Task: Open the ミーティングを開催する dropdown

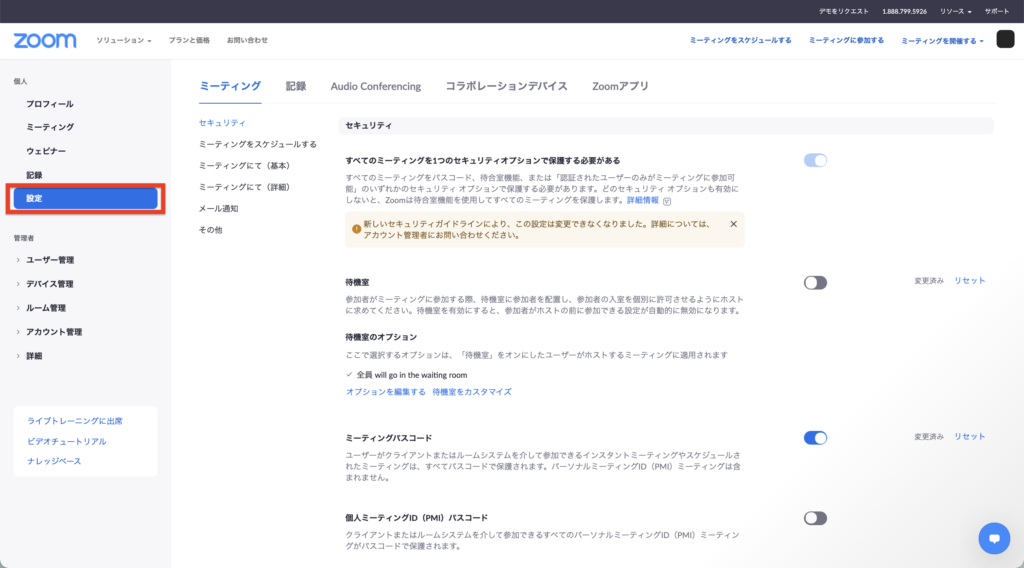Action: point(942,40)
